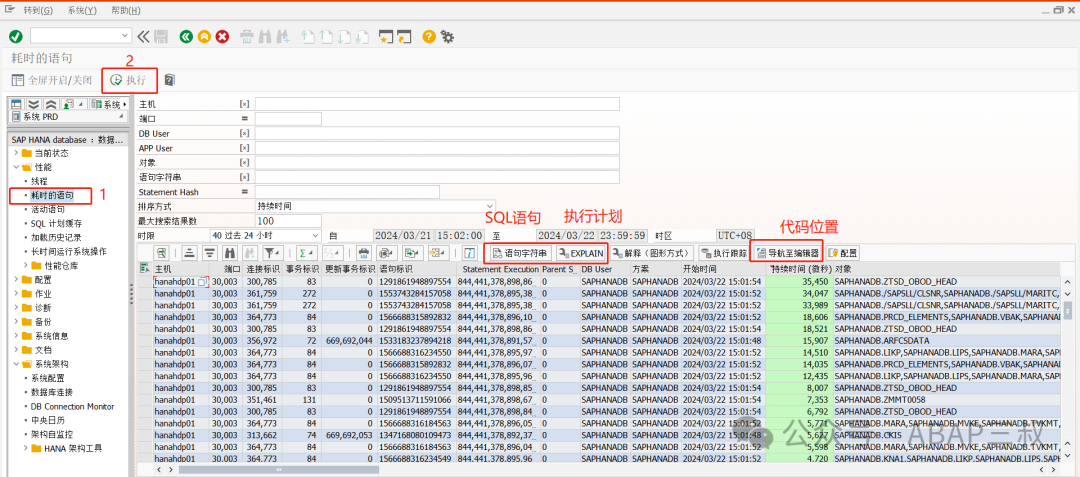Screen dimensions: 1080x477
Task: Select 耗时的语句 in the tree
Action: 52,195
